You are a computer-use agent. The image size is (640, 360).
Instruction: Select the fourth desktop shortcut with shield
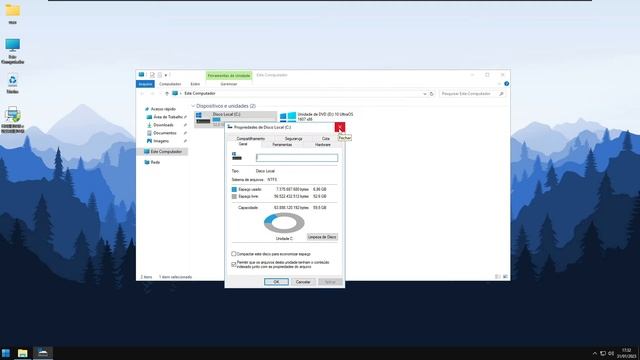[x=13, y=120]
